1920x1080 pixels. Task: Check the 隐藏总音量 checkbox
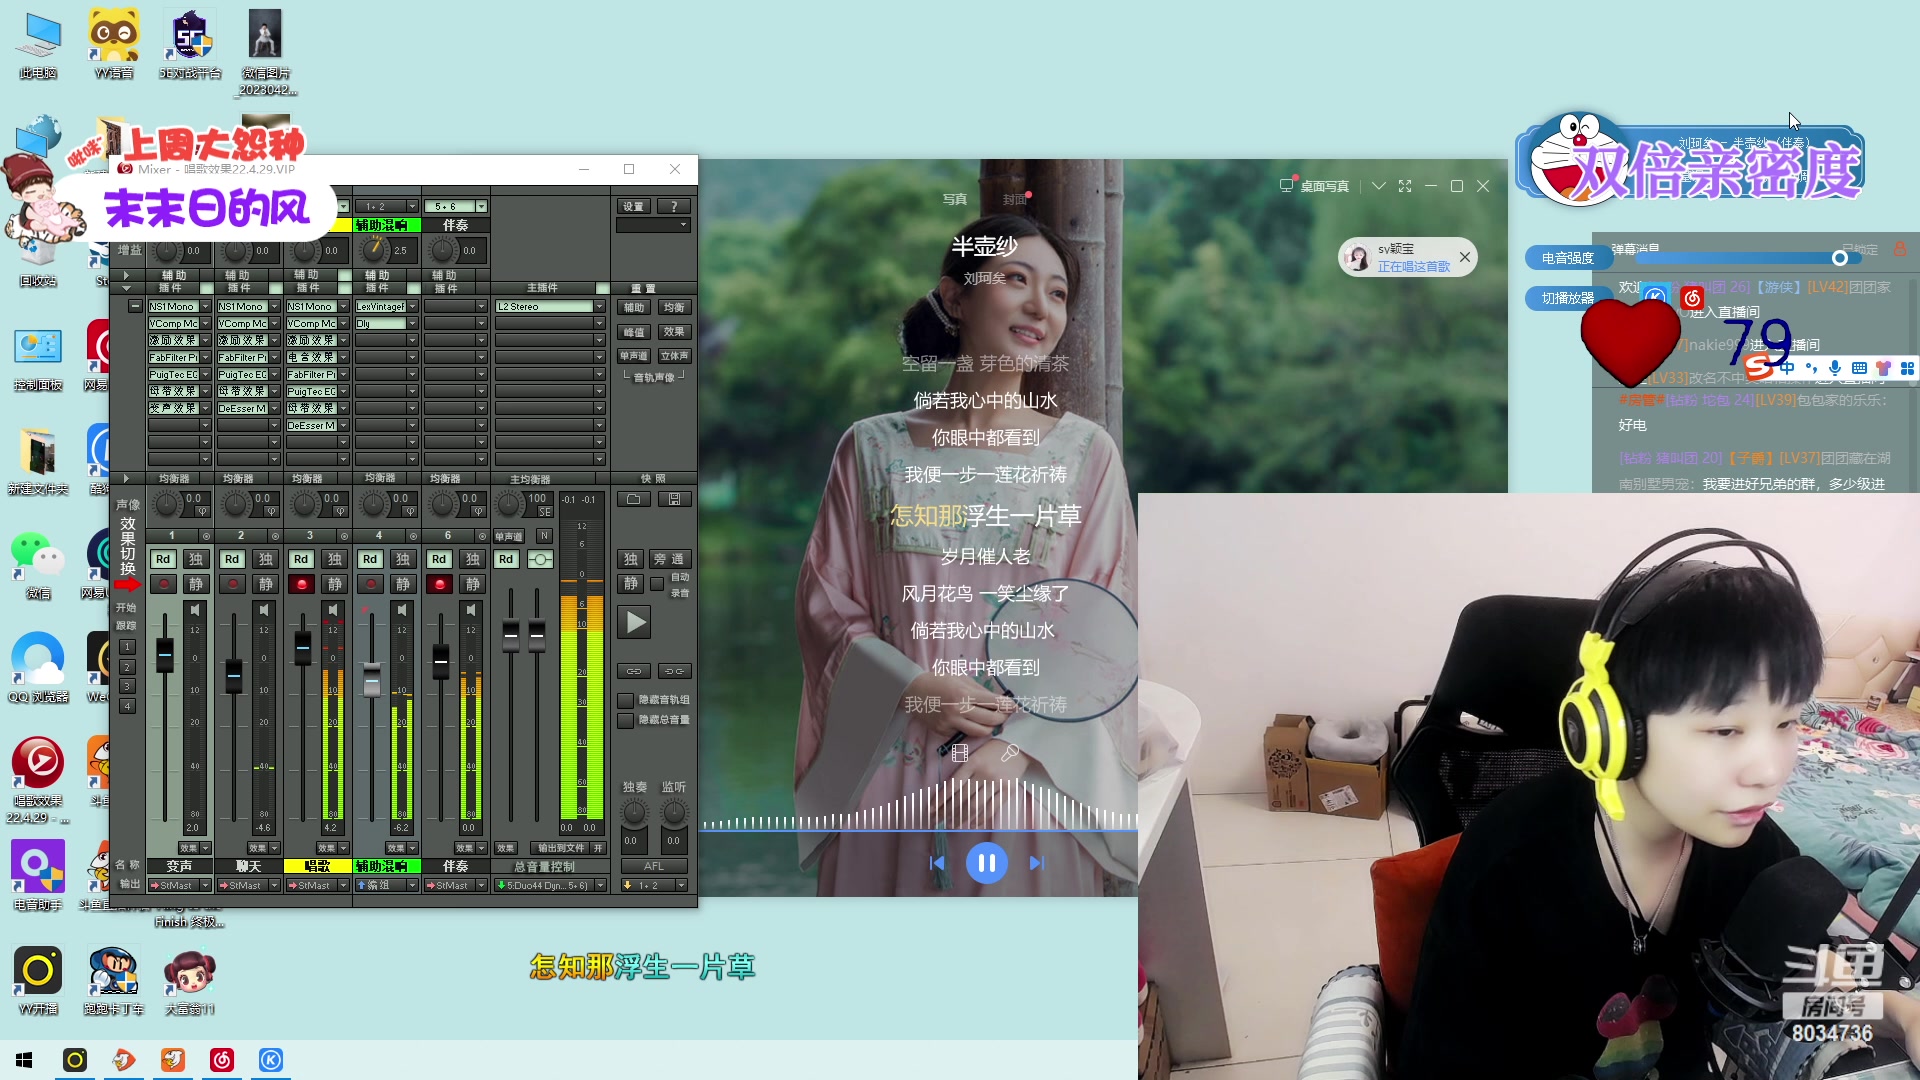click(x=626, y=720)
